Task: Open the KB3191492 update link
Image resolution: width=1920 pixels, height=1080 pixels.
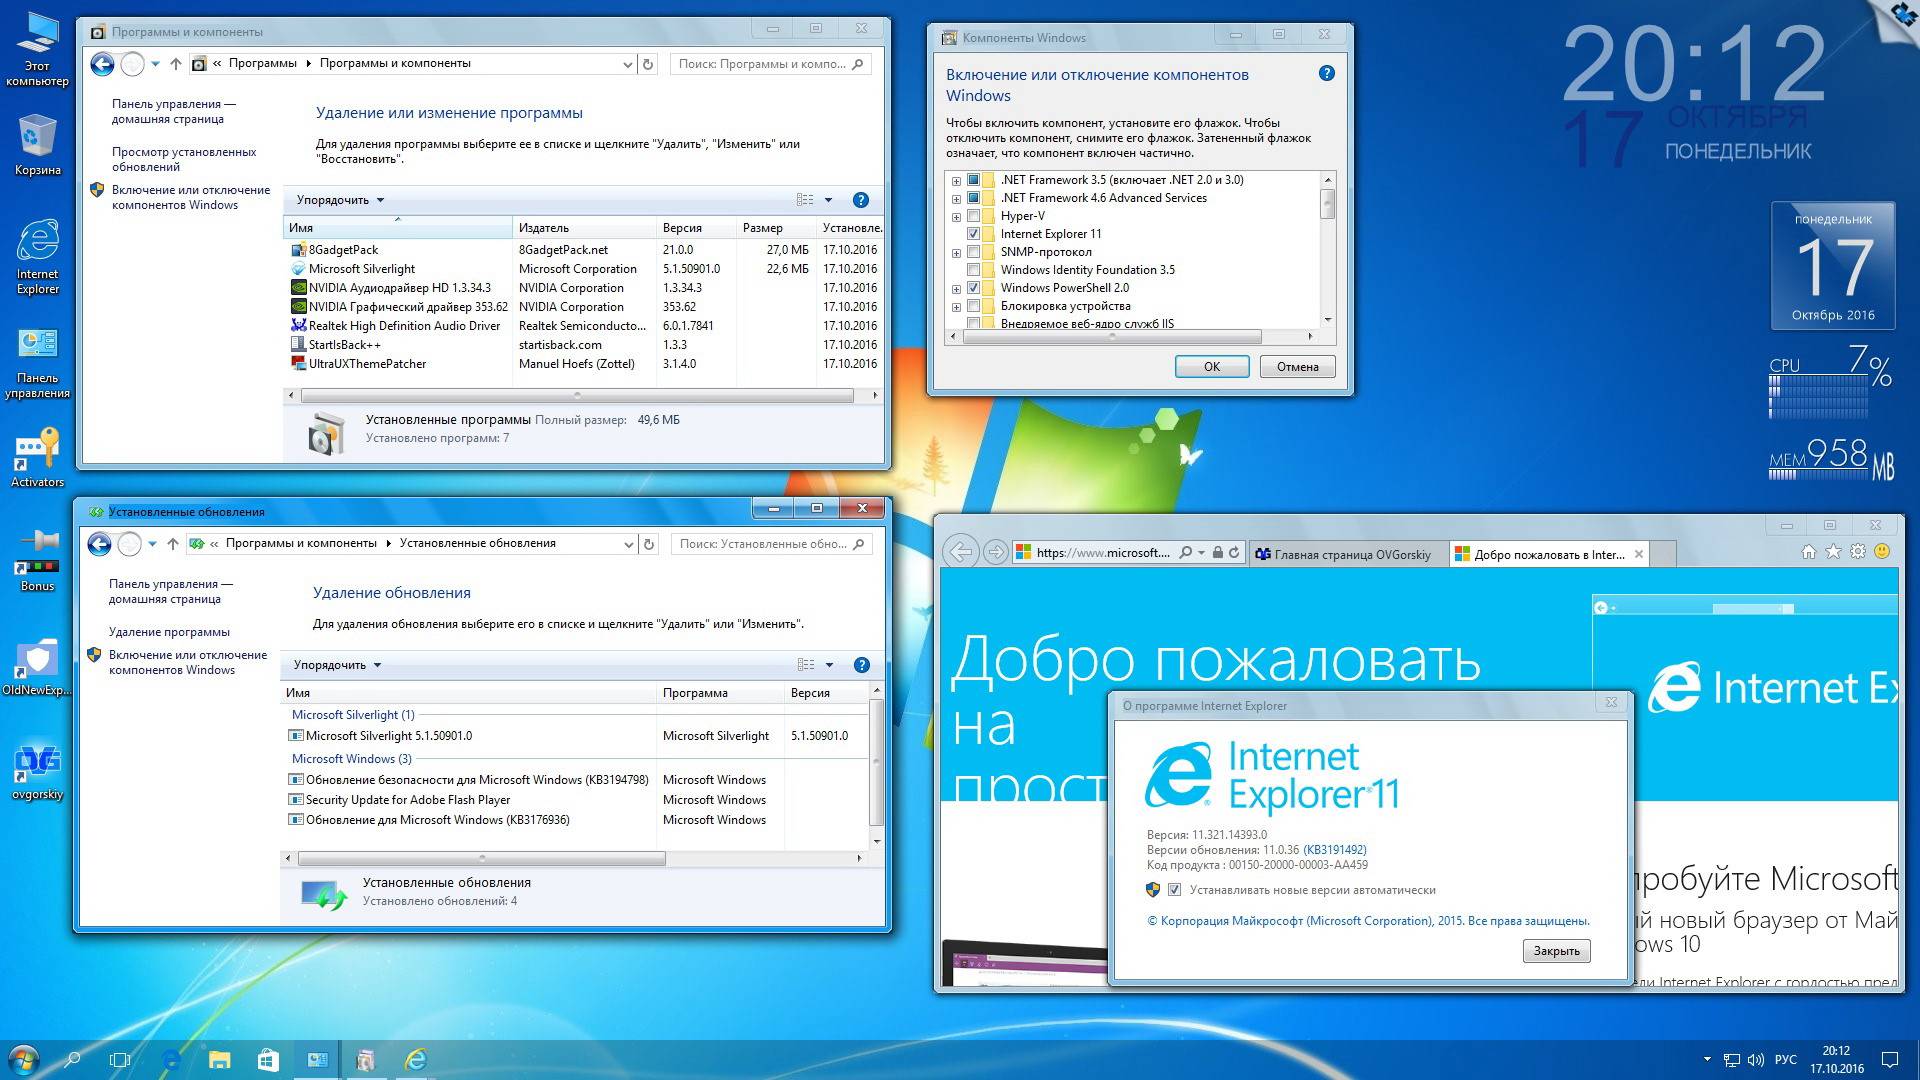Action: click(1334, 850)
